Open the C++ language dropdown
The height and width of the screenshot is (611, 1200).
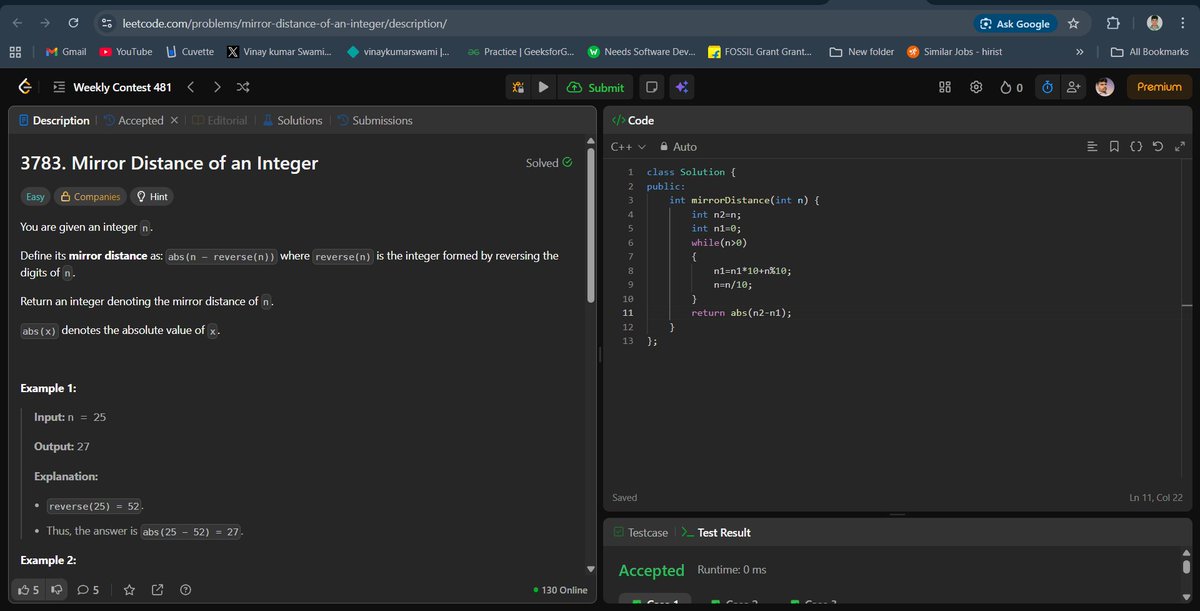pos(626,146)
